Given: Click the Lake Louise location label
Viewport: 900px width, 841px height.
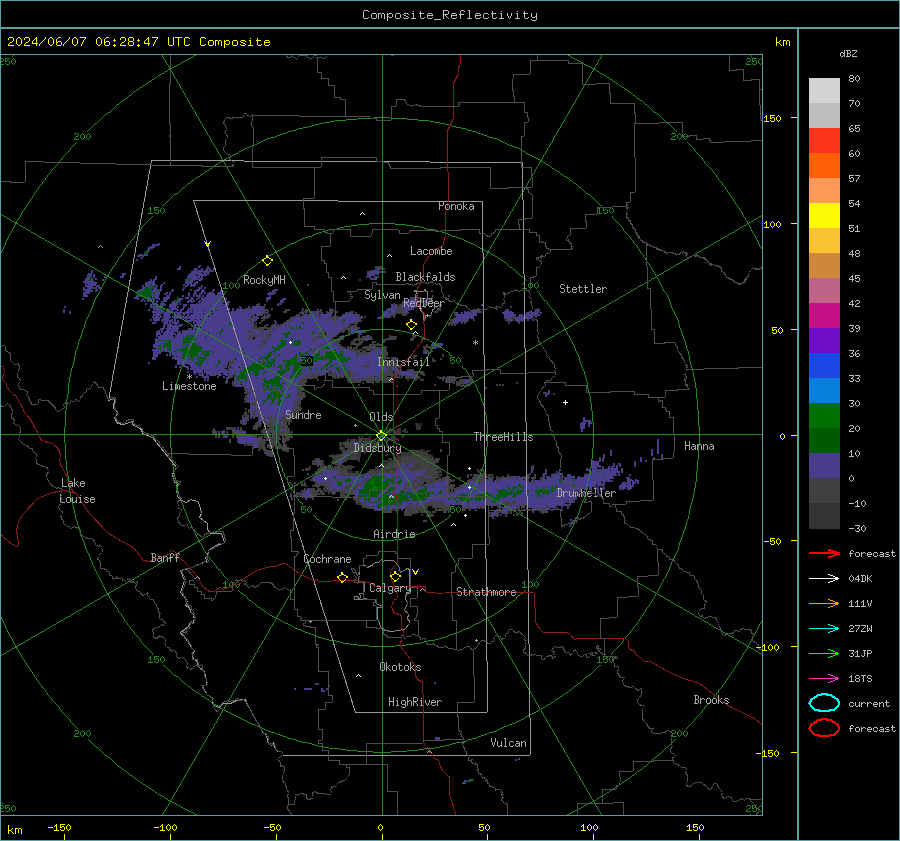Looking at the screenshot, I should tap(77, 491).
